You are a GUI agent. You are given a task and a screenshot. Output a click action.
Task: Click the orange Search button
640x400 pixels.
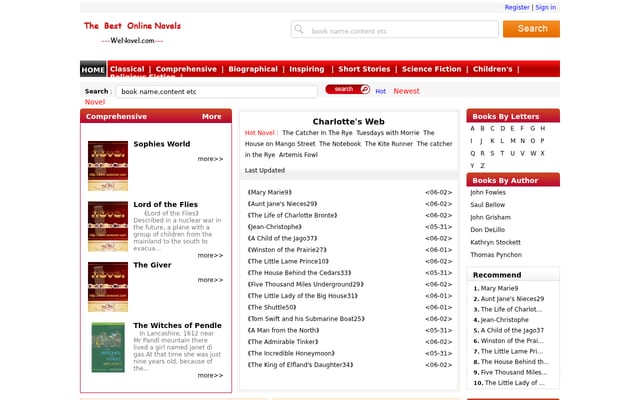click(x=531, y=29)
